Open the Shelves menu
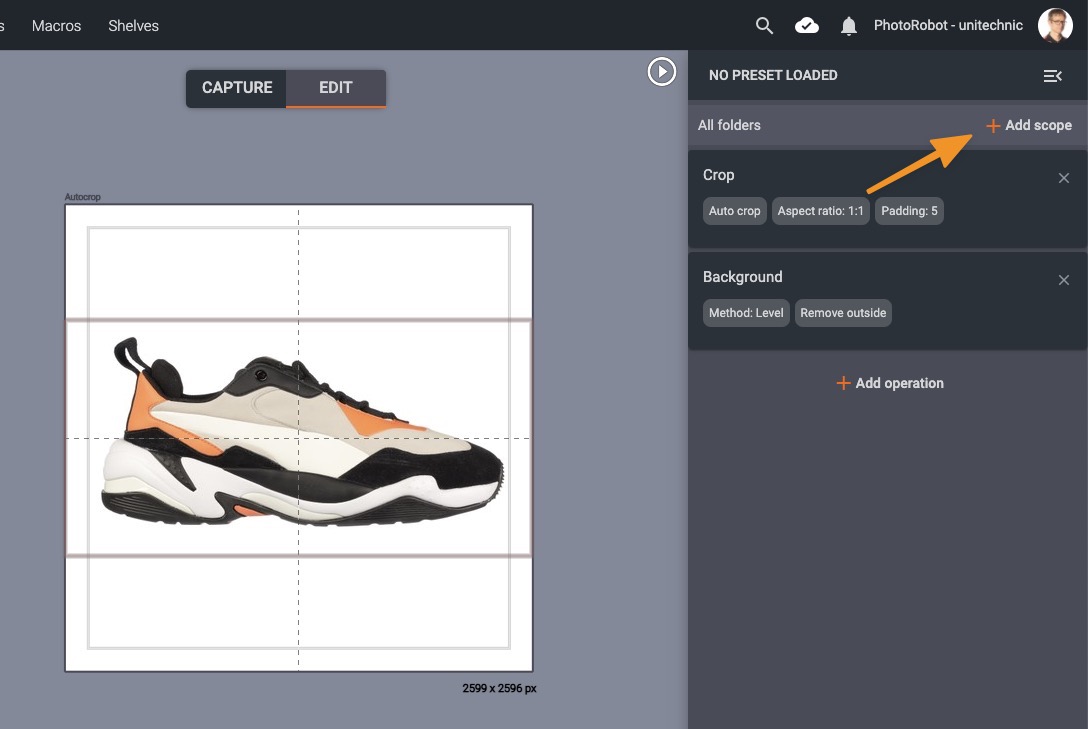This screenshot has height=729, width=1088. pyautogui.click(x=133, y=26)
